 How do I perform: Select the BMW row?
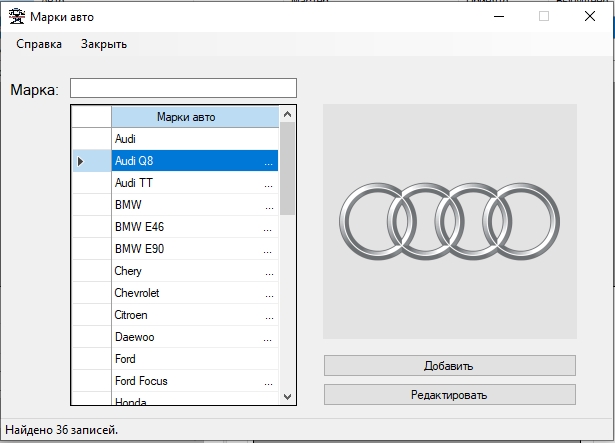[195, 205]
